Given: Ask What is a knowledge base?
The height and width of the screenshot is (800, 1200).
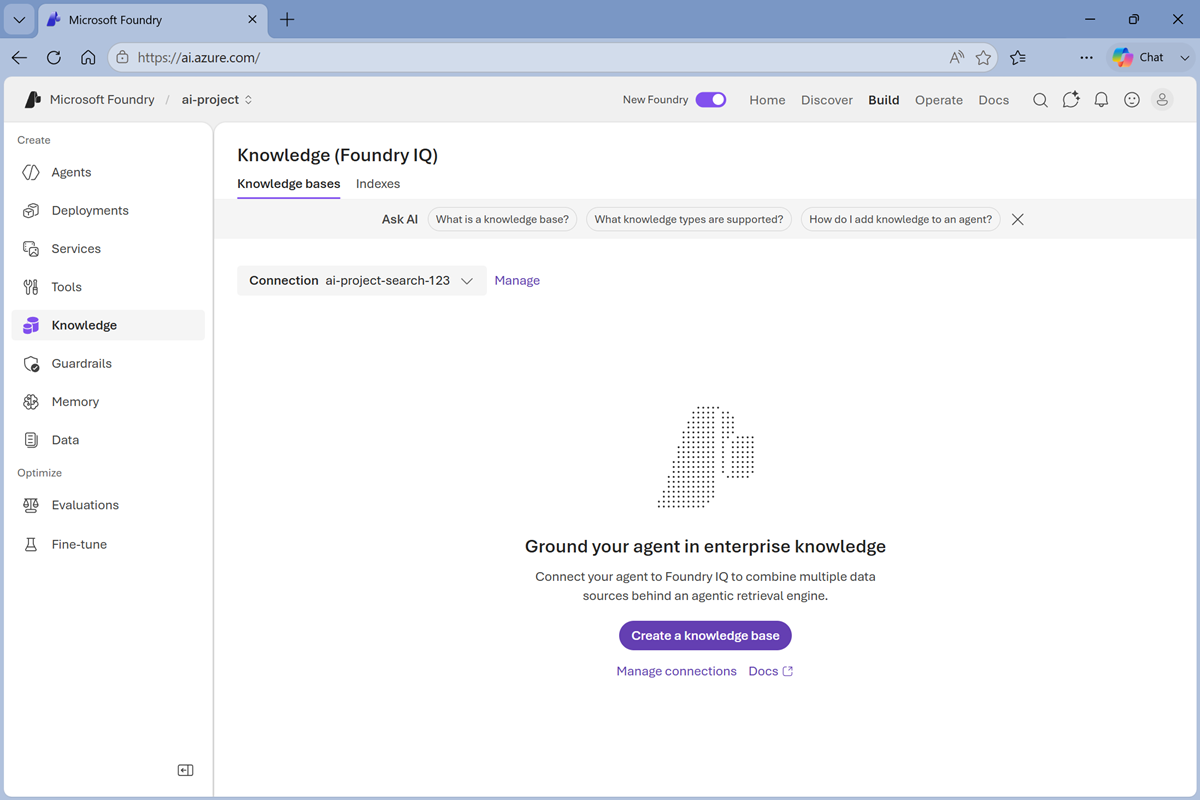Looking at the screenshot, I should point(502,219).
